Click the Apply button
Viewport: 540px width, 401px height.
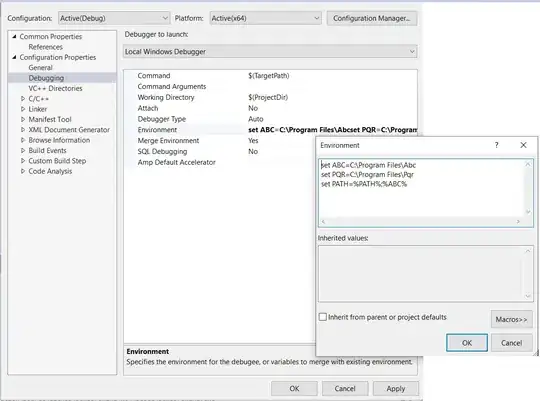click(396, 389)
